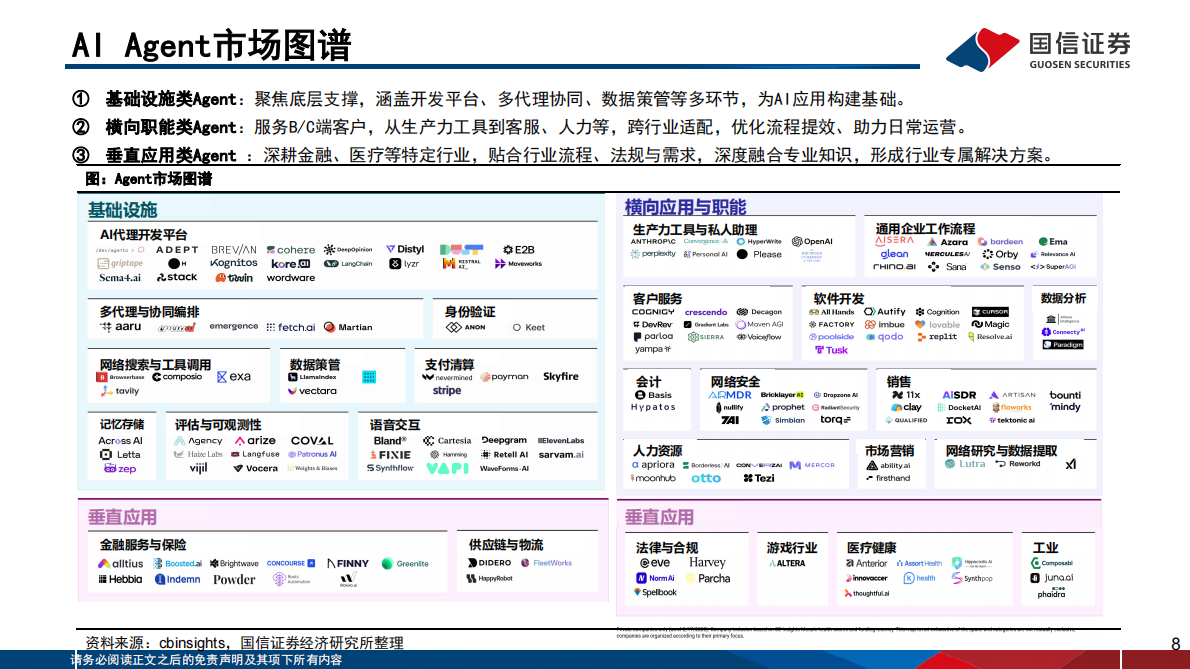
Task: Click the '通用企业工作流程' category label
Action: pos(924,228)
